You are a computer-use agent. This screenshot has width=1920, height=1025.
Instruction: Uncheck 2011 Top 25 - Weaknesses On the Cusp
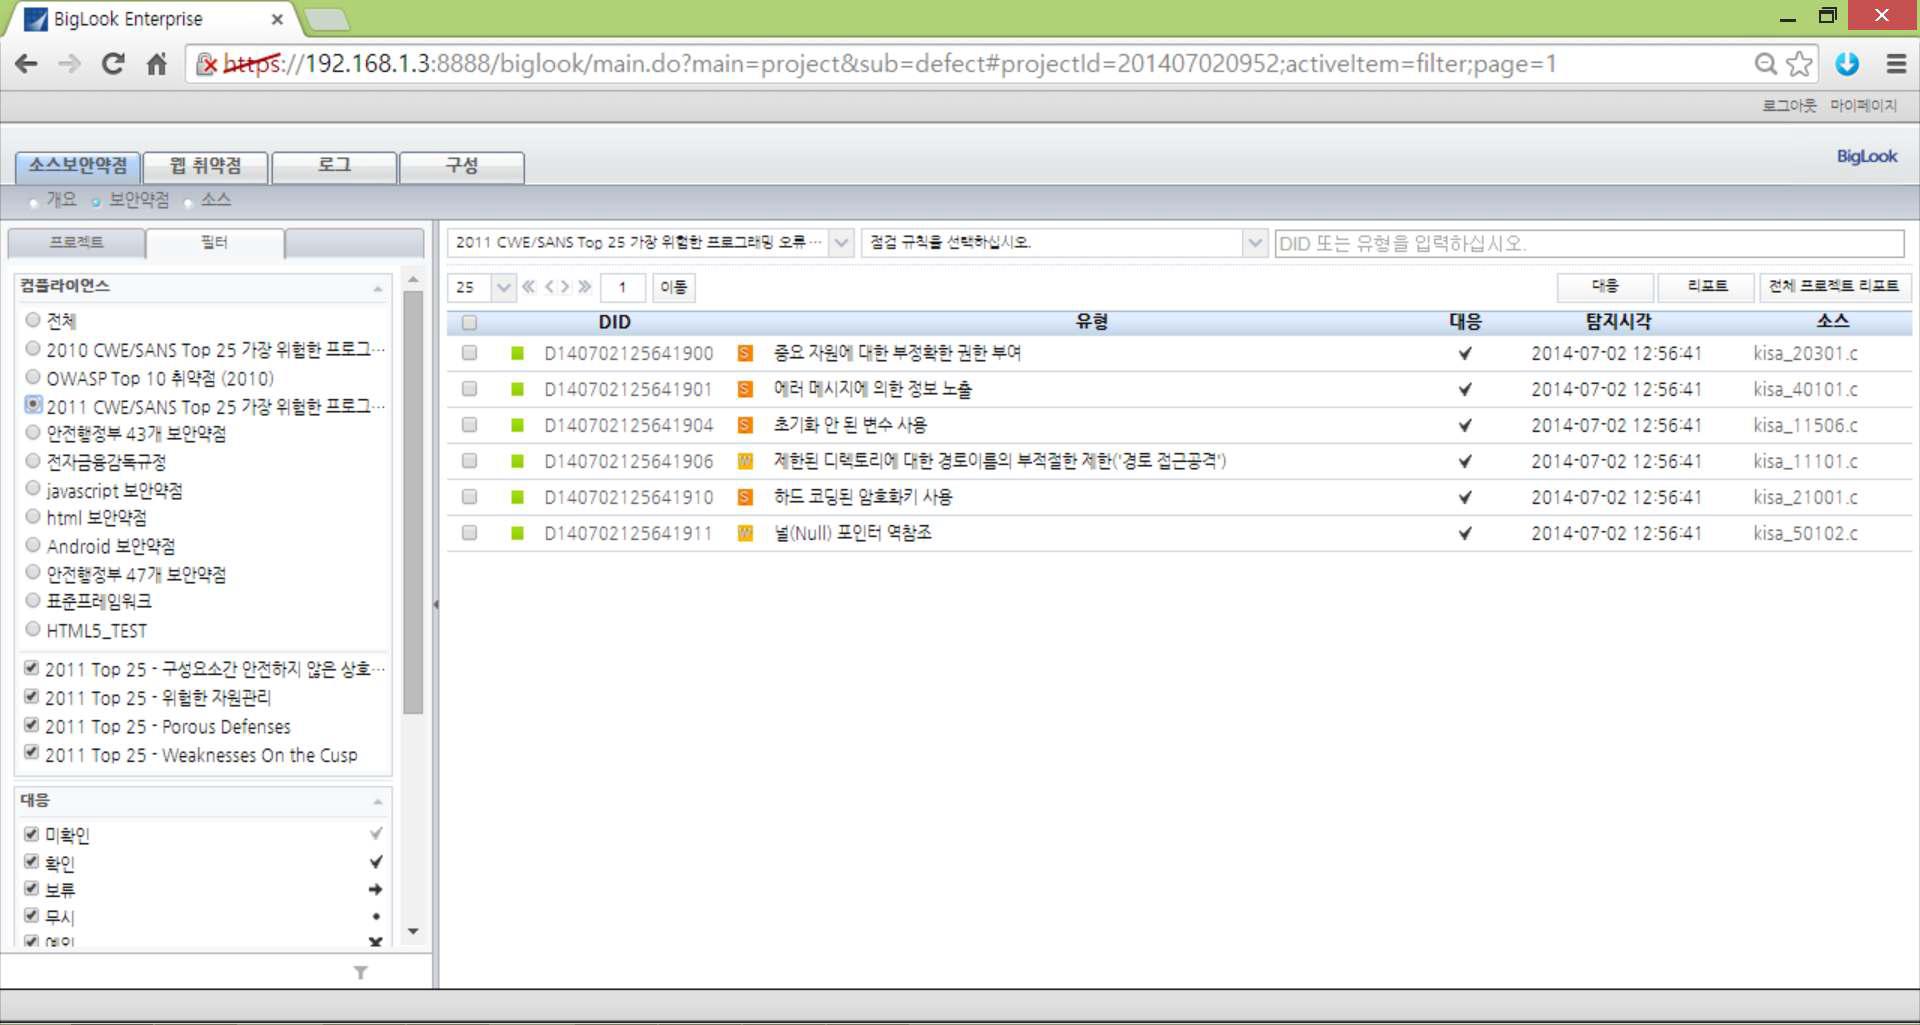point(31,753)
